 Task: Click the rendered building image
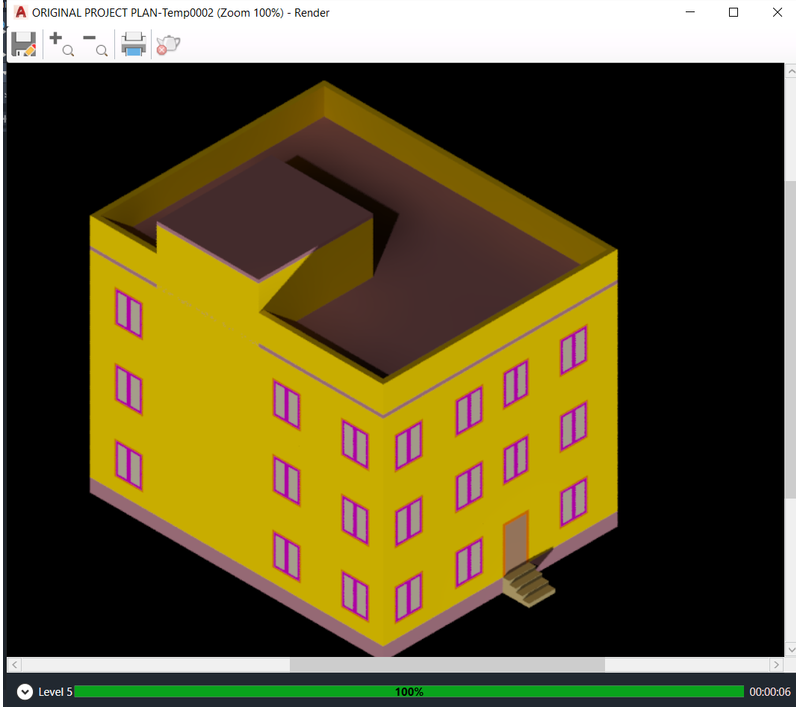(354, 369)
